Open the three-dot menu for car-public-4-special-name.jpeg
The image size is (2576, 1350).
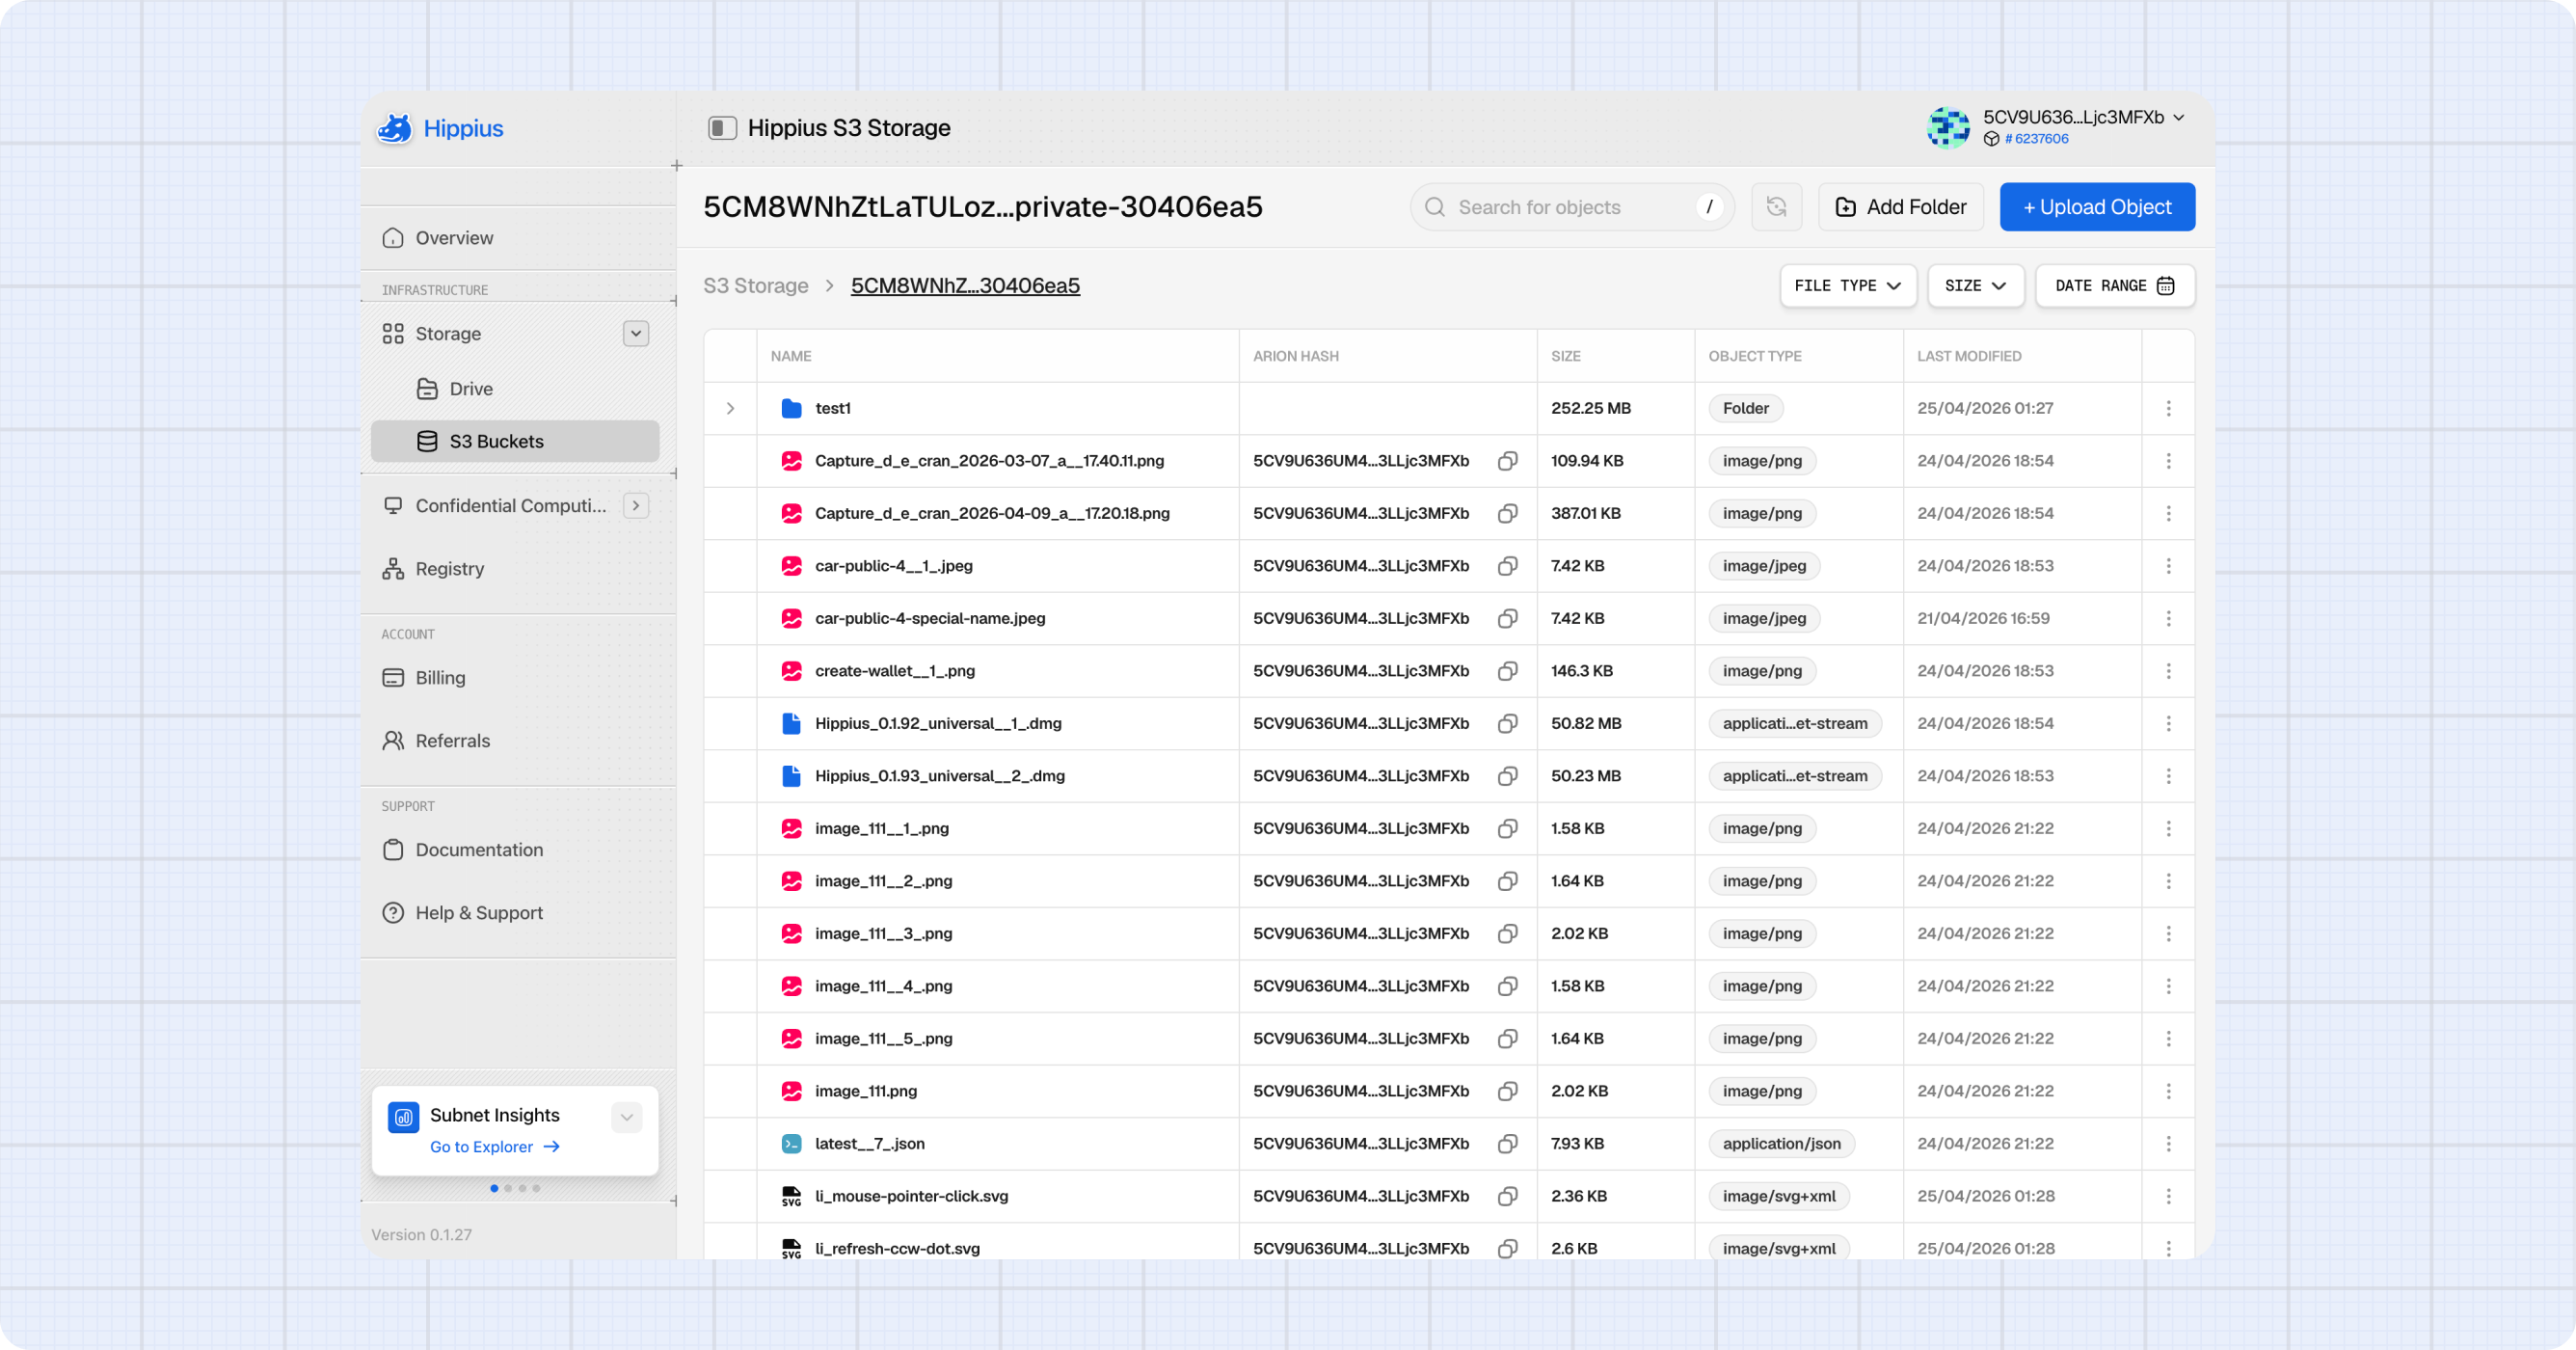point(2168,618)
